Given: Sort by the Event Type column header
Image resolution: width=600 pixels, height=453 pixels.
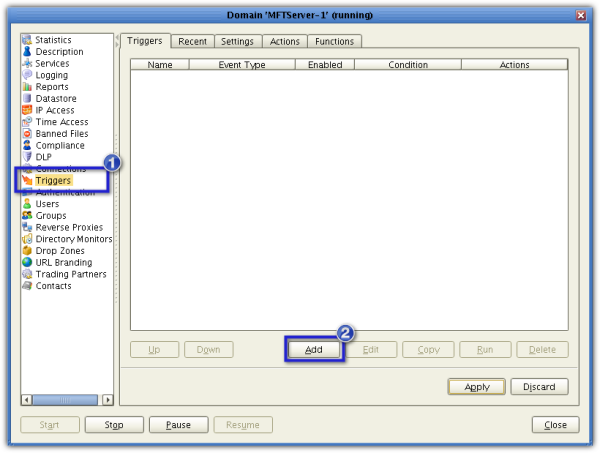Looking at the screenshot, I should coord(242,64).
